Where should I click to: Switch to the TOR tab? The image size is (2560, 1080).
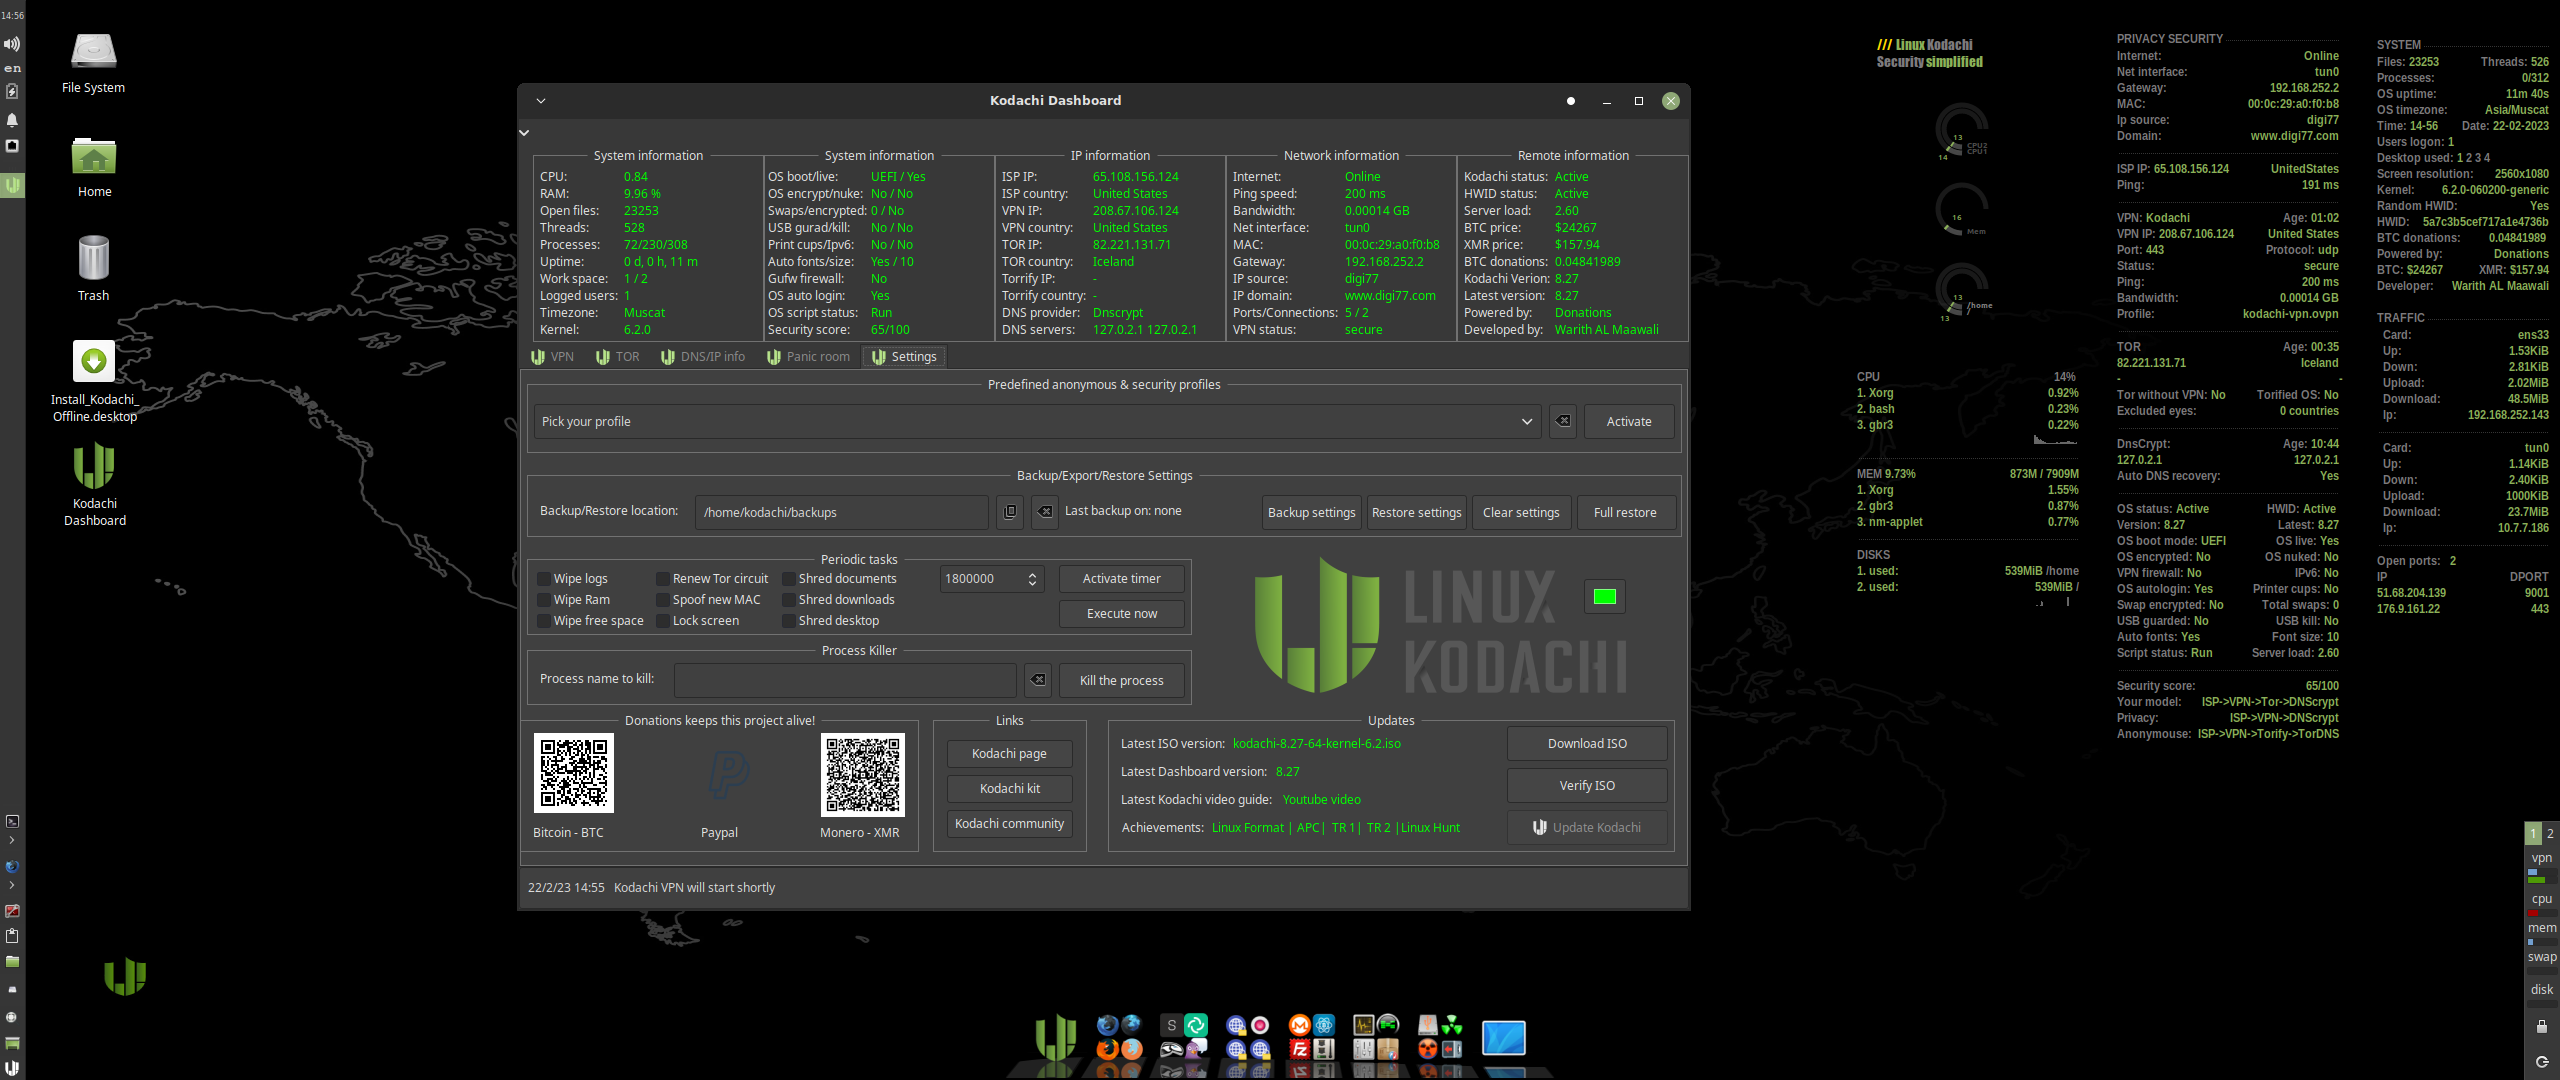618,357
